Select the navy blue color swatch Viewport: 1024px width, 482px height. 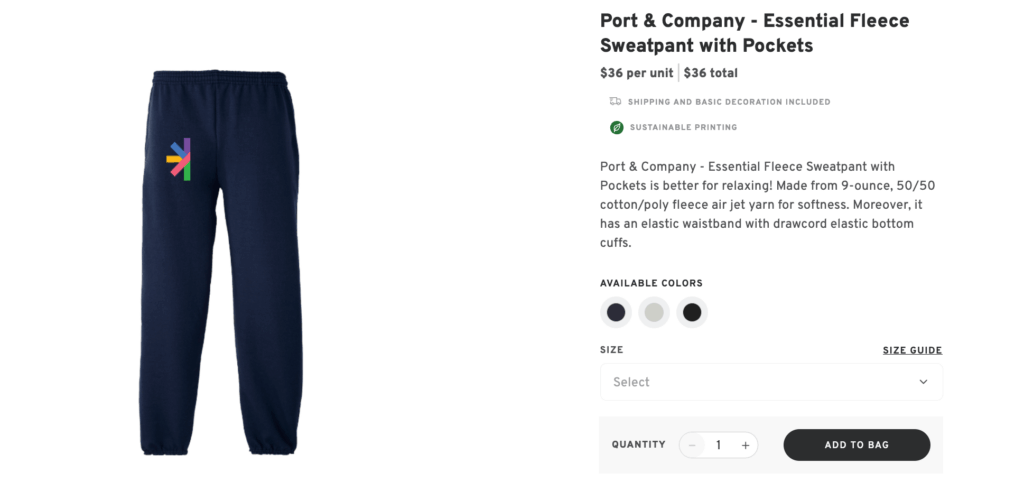616,313
